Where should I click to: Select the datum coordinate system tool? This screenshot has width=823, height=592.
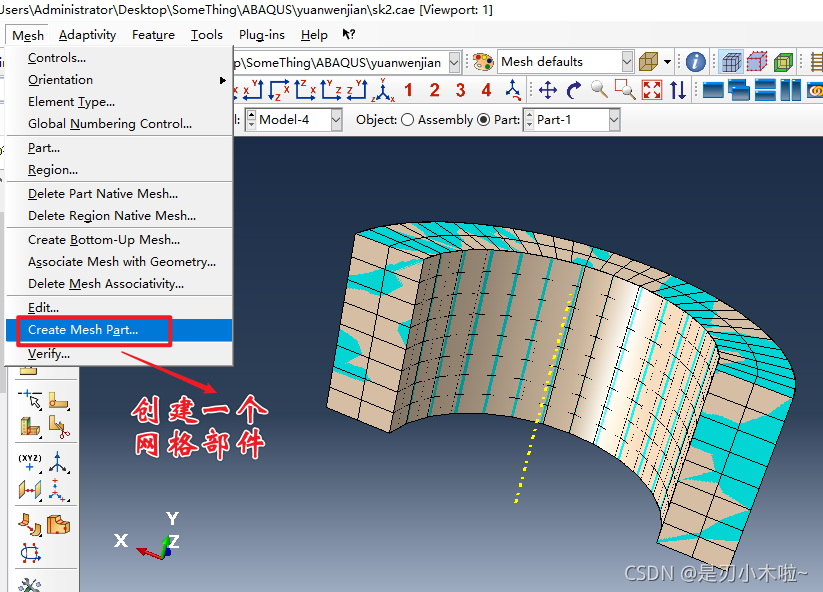tap(57, 490)
